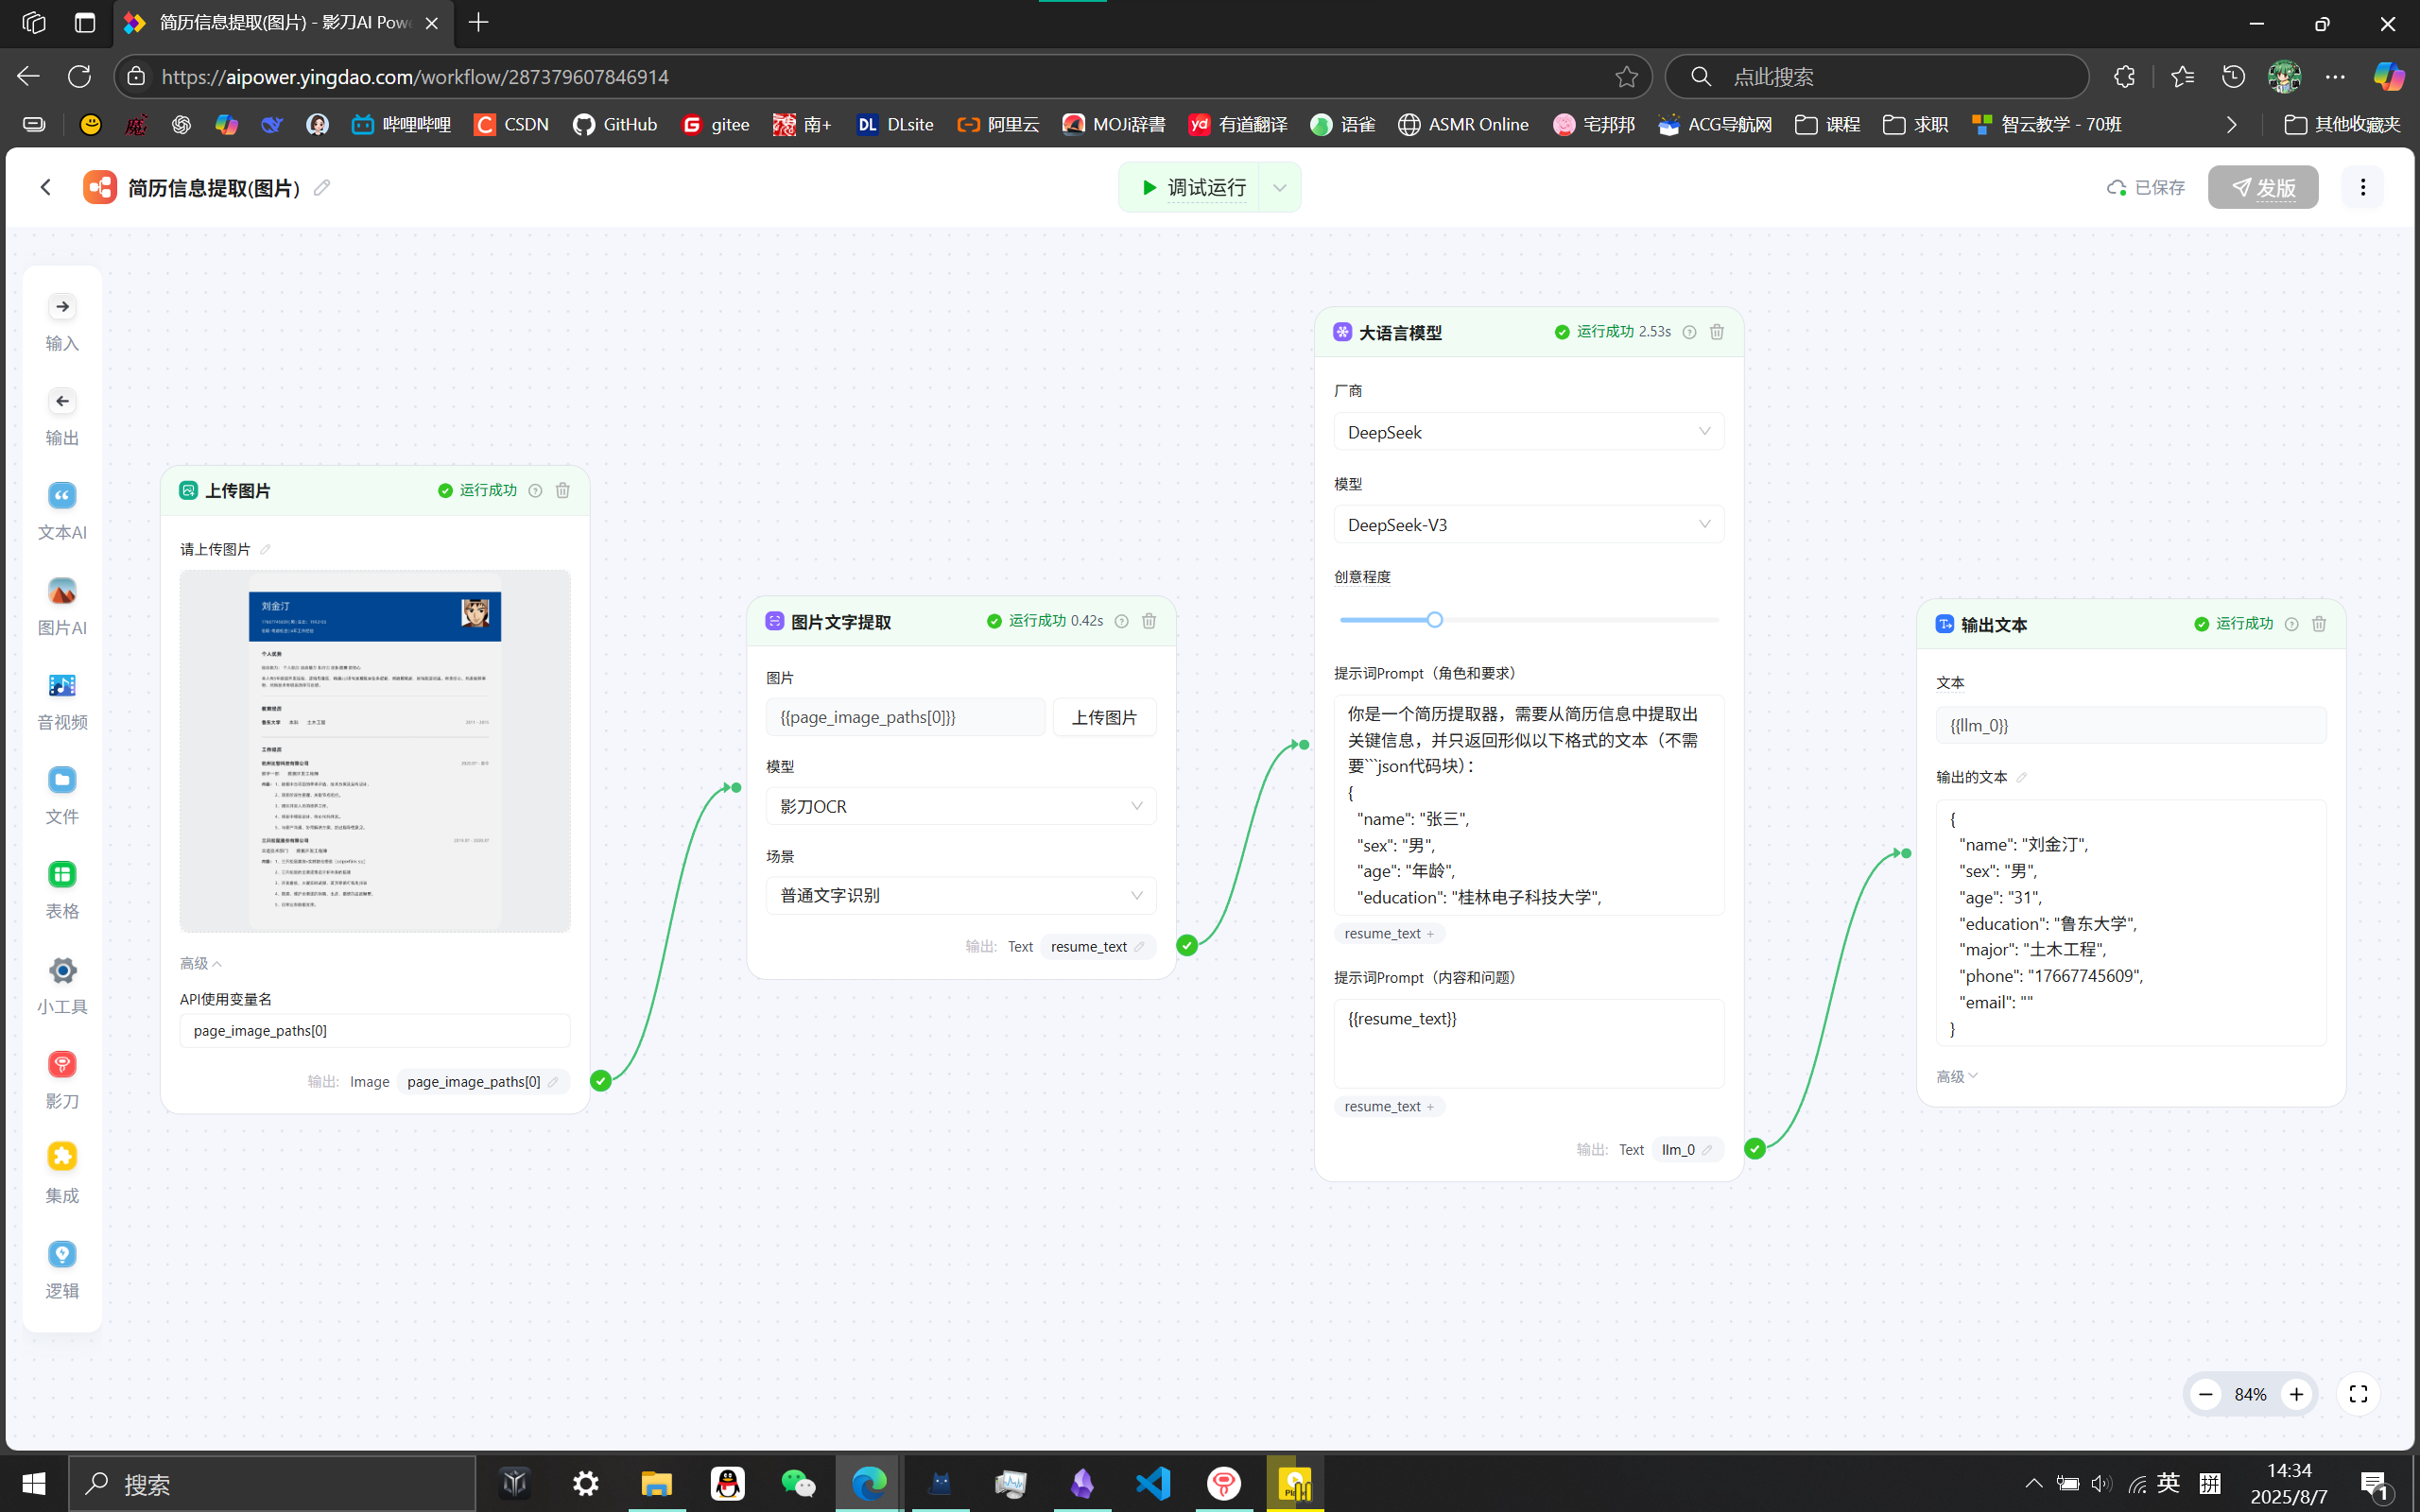2420x1512 pixels.
Task: Edit the workflow title pencil icon
Action: tap(322, 187)
